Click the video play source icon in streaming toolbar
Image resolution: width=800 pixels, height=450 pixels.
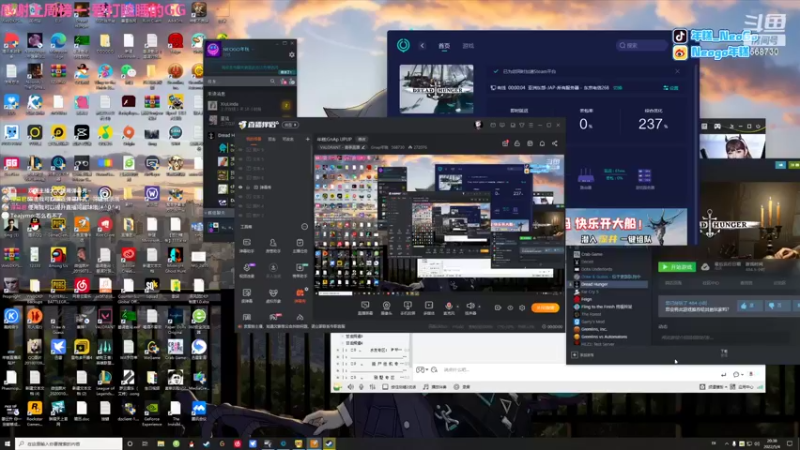click(429, 305)
